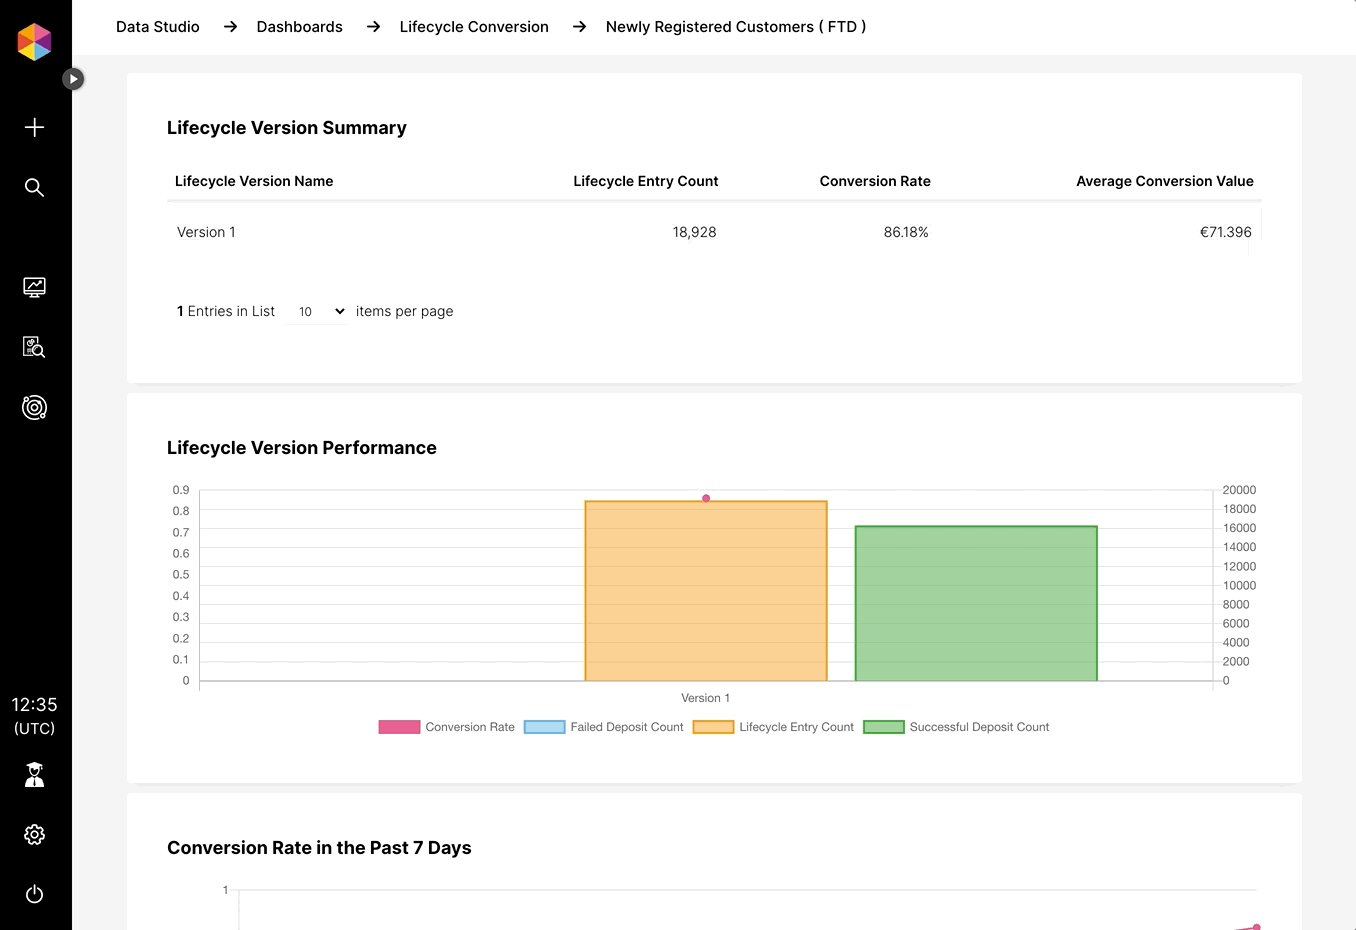Open the Lifecycle Conversion breadcrumb
Viewport: 1356px width, 930px height.
[474, 27]
